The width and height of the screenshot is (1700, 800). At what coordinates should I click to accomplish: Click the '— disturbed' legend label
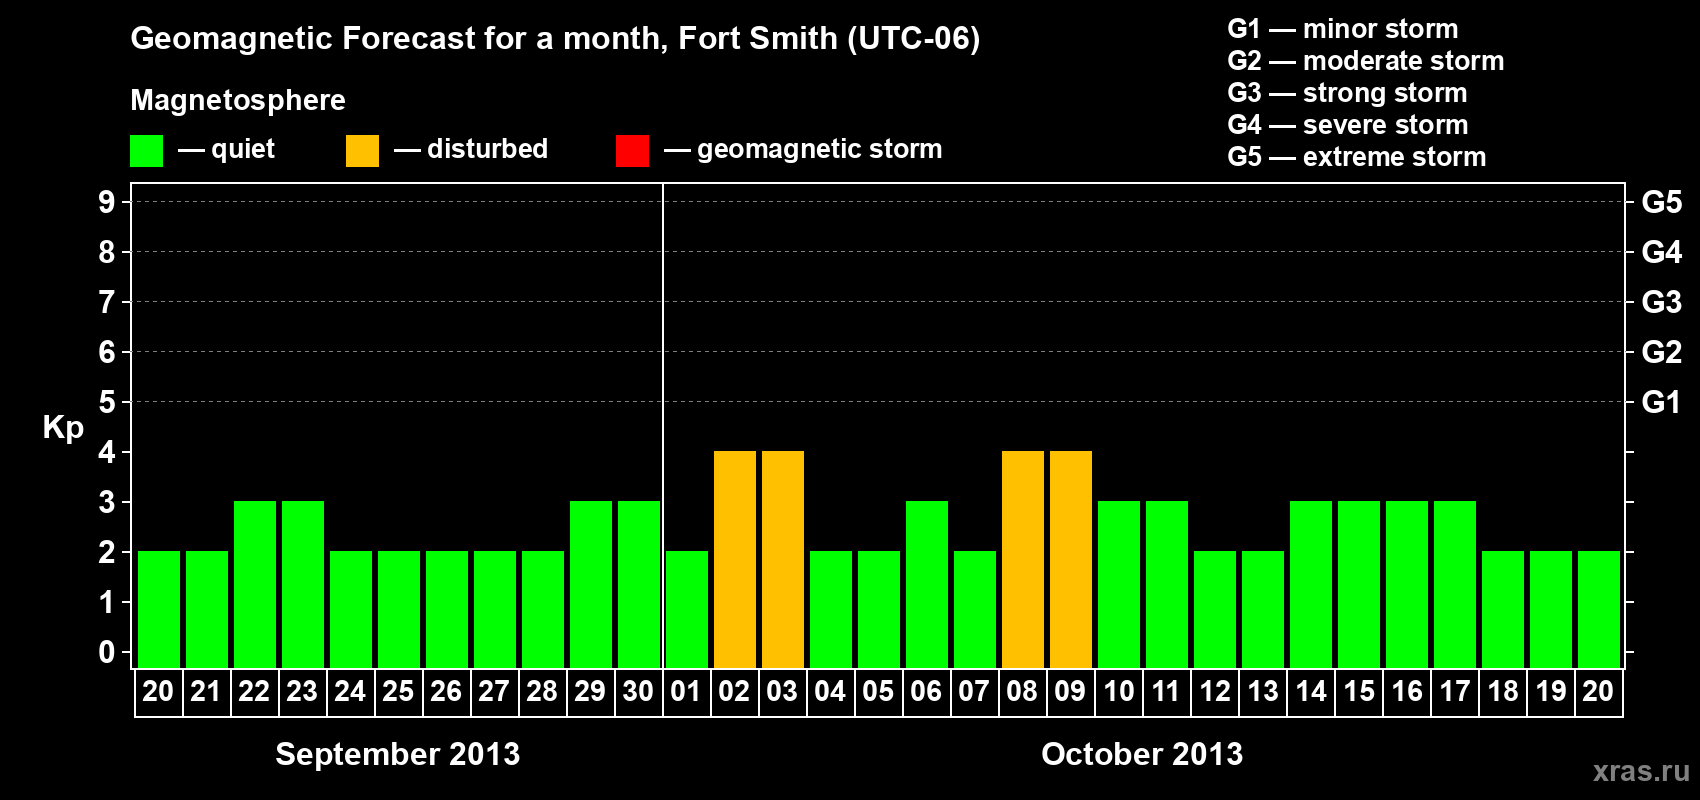click(x=471, y=149)
